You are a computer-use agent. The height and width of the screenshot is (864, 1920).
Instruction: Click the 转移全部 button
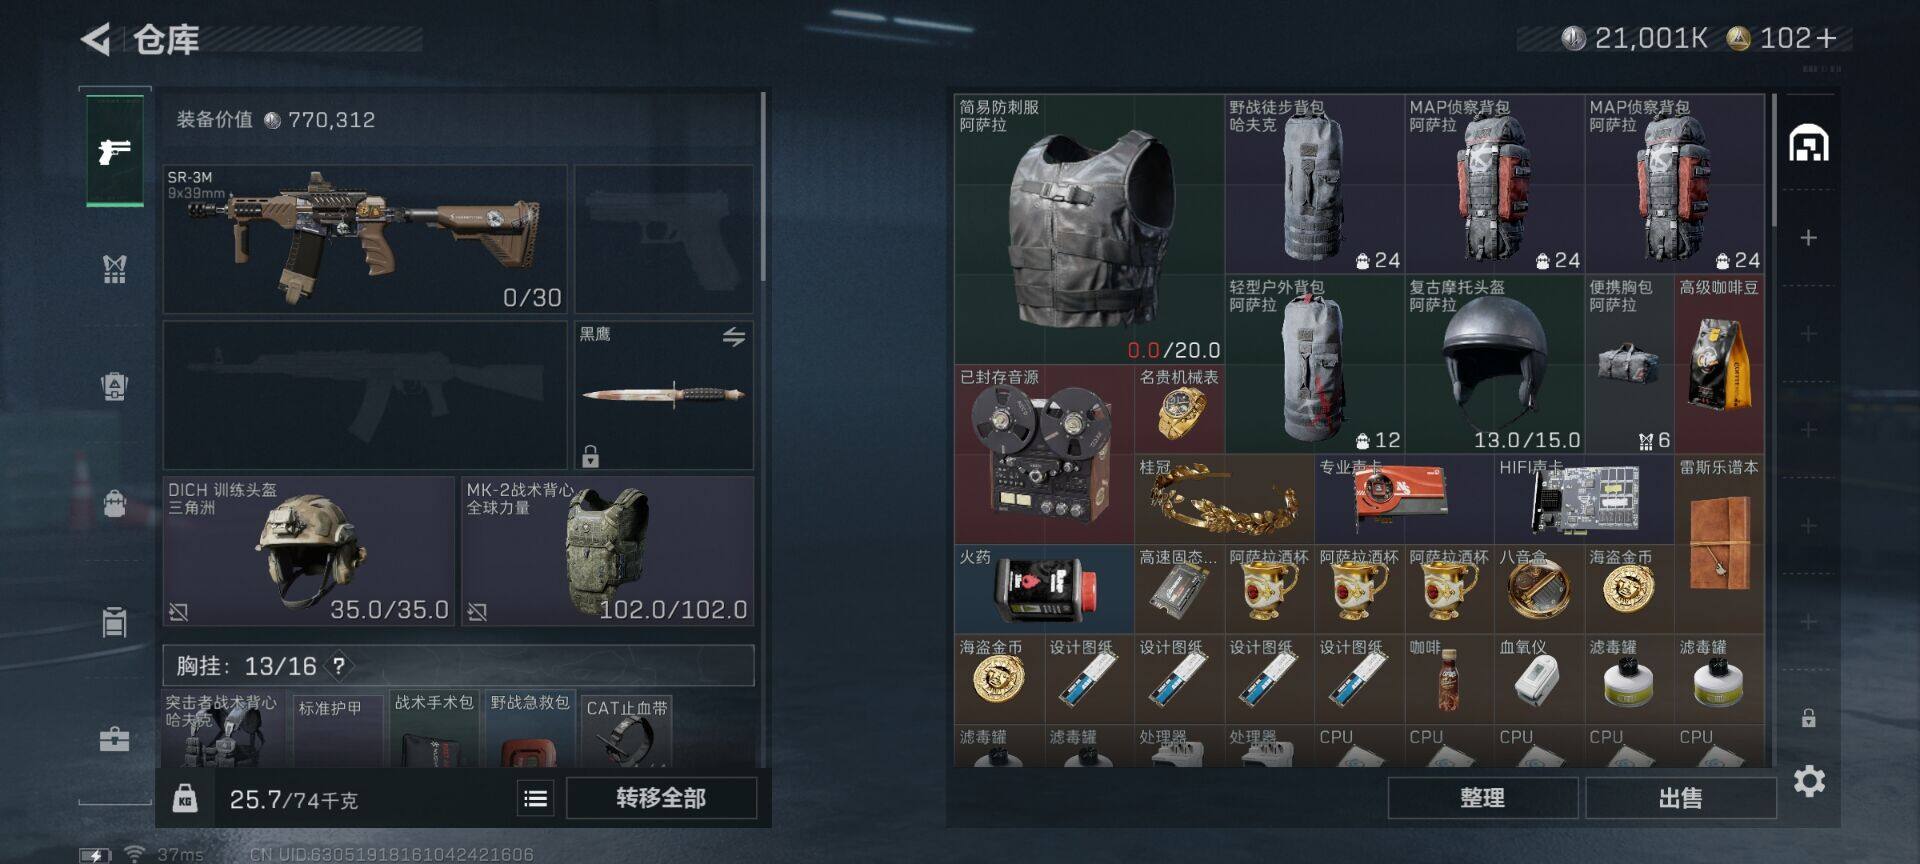pyautogui.click(x=661, y=798)
